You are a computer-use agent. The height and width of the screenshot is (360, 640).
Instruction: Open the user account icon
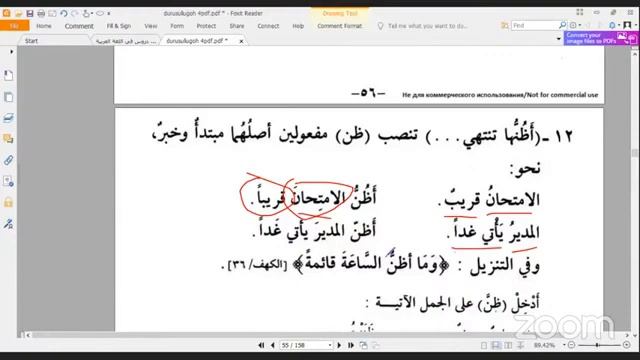(627, 25)
